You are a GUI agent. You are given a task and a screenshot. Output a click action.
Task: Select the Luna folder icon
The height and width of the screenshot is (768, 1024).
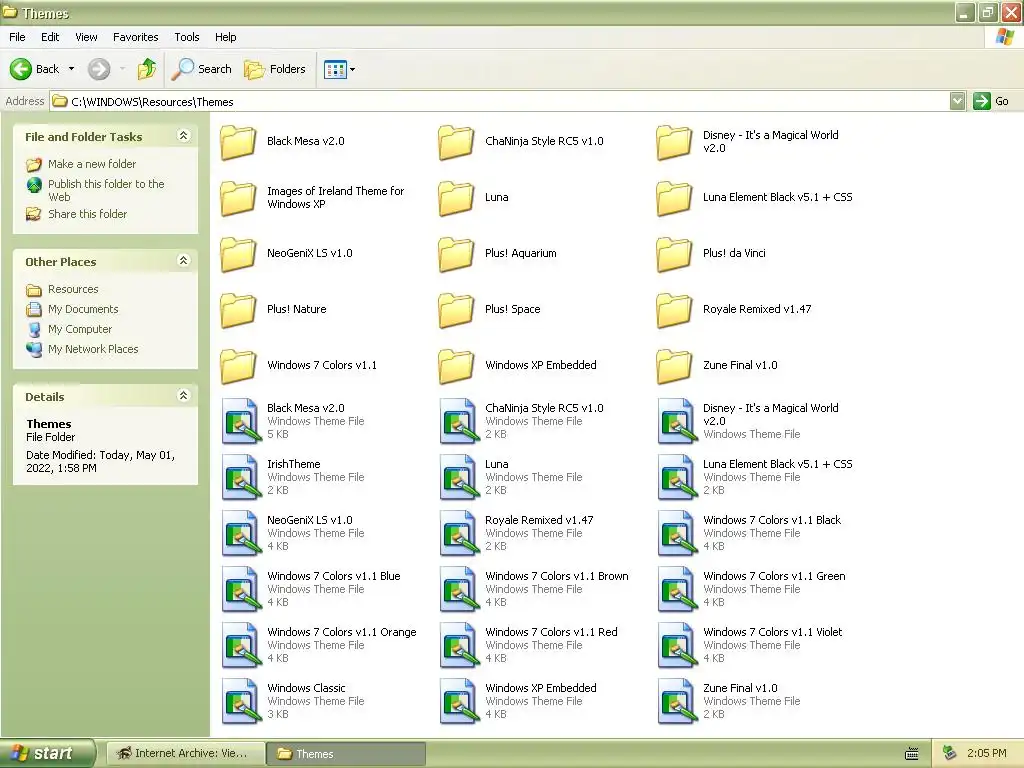coord(456,199)
